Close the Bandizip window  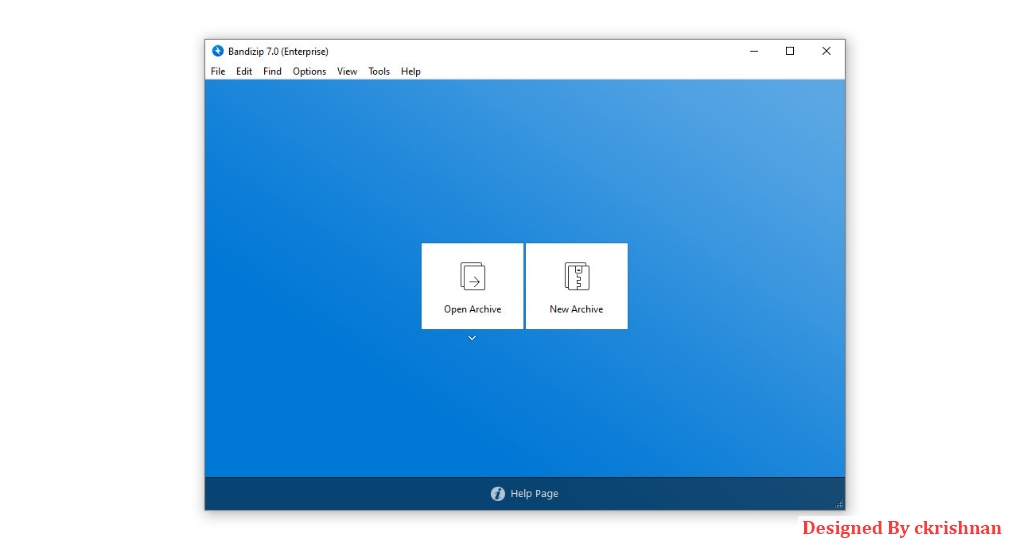click(826, 51)
